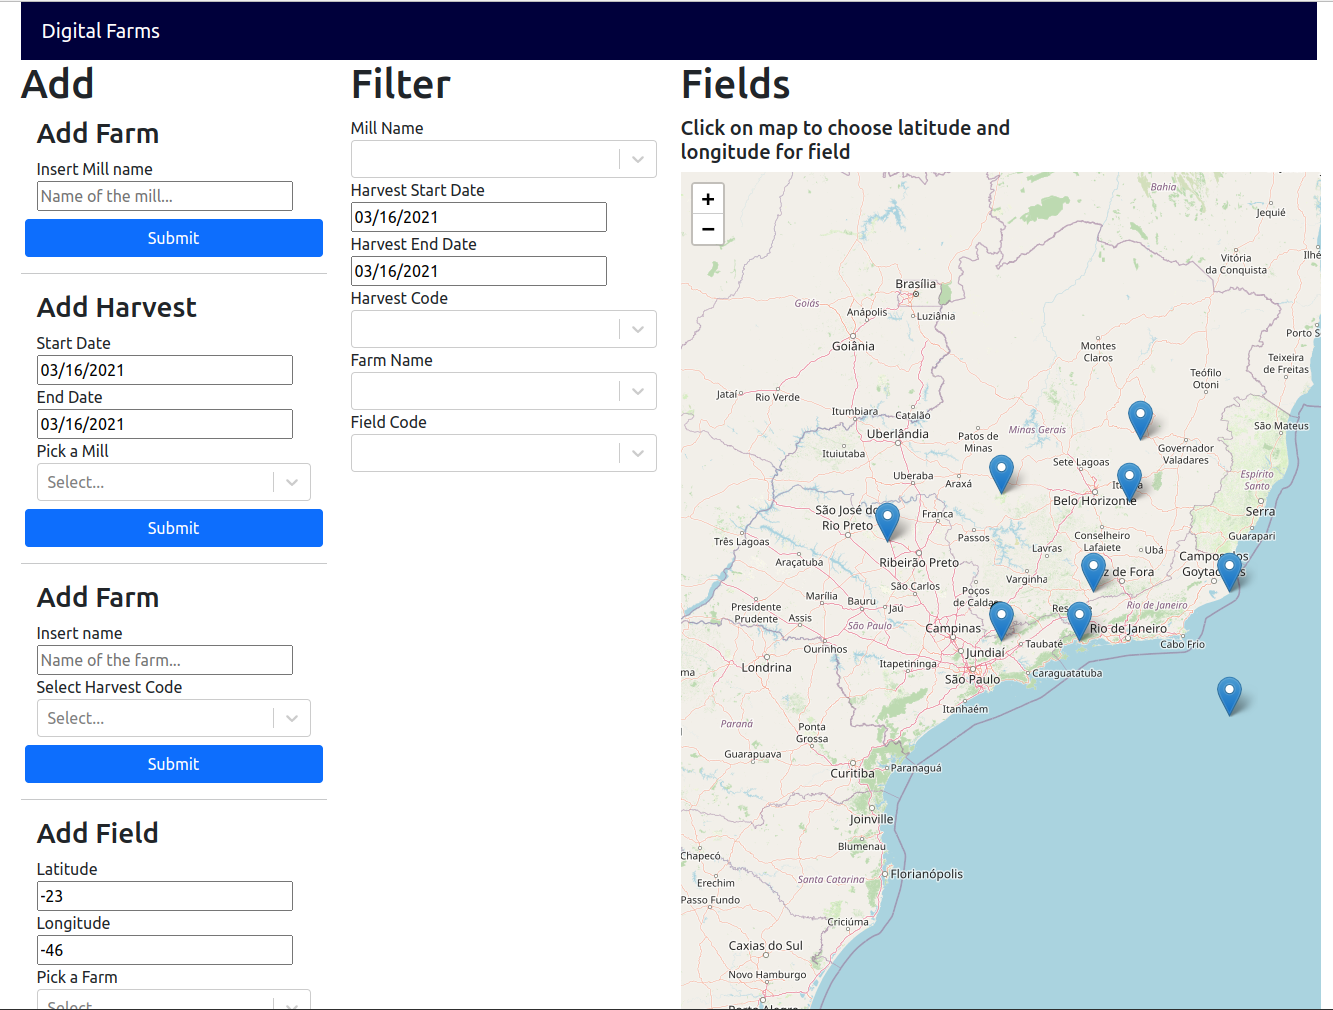Screen dimensions: 1333x1010
Task: Click the Uberlândia label on map
Action: [x=898, y=434]
